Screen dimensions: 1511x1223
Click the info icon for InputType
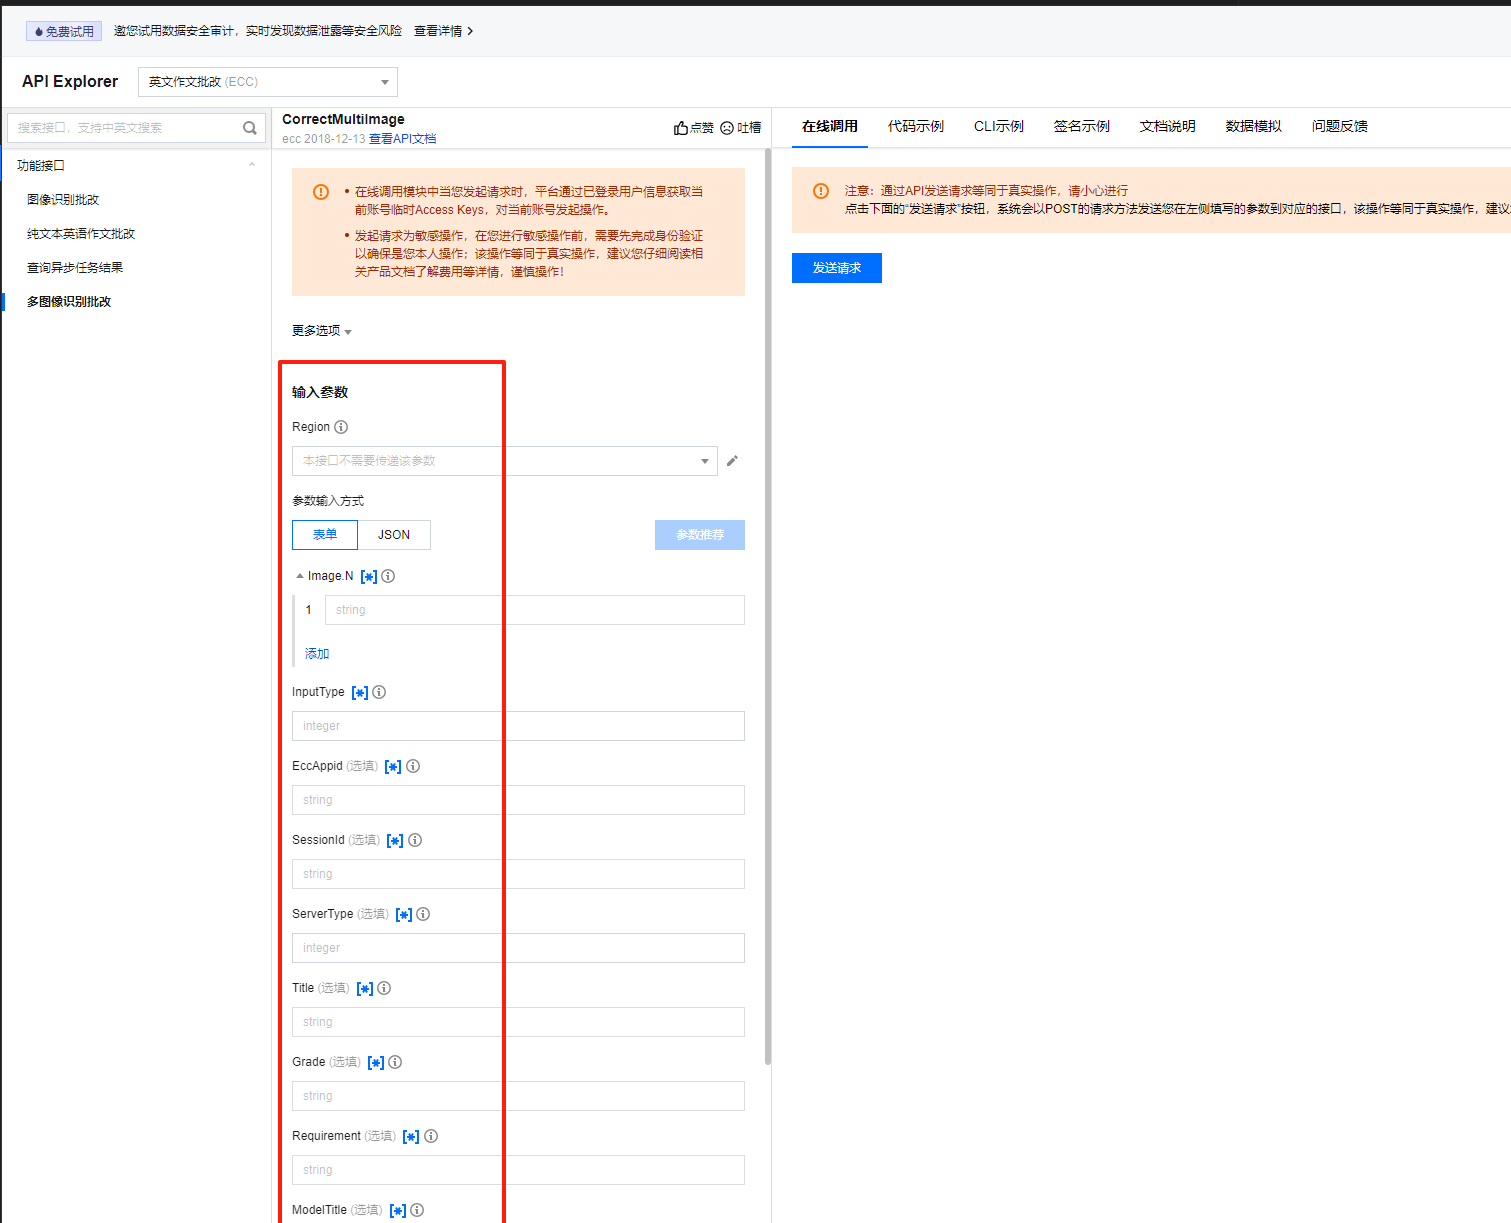[379, 692]
